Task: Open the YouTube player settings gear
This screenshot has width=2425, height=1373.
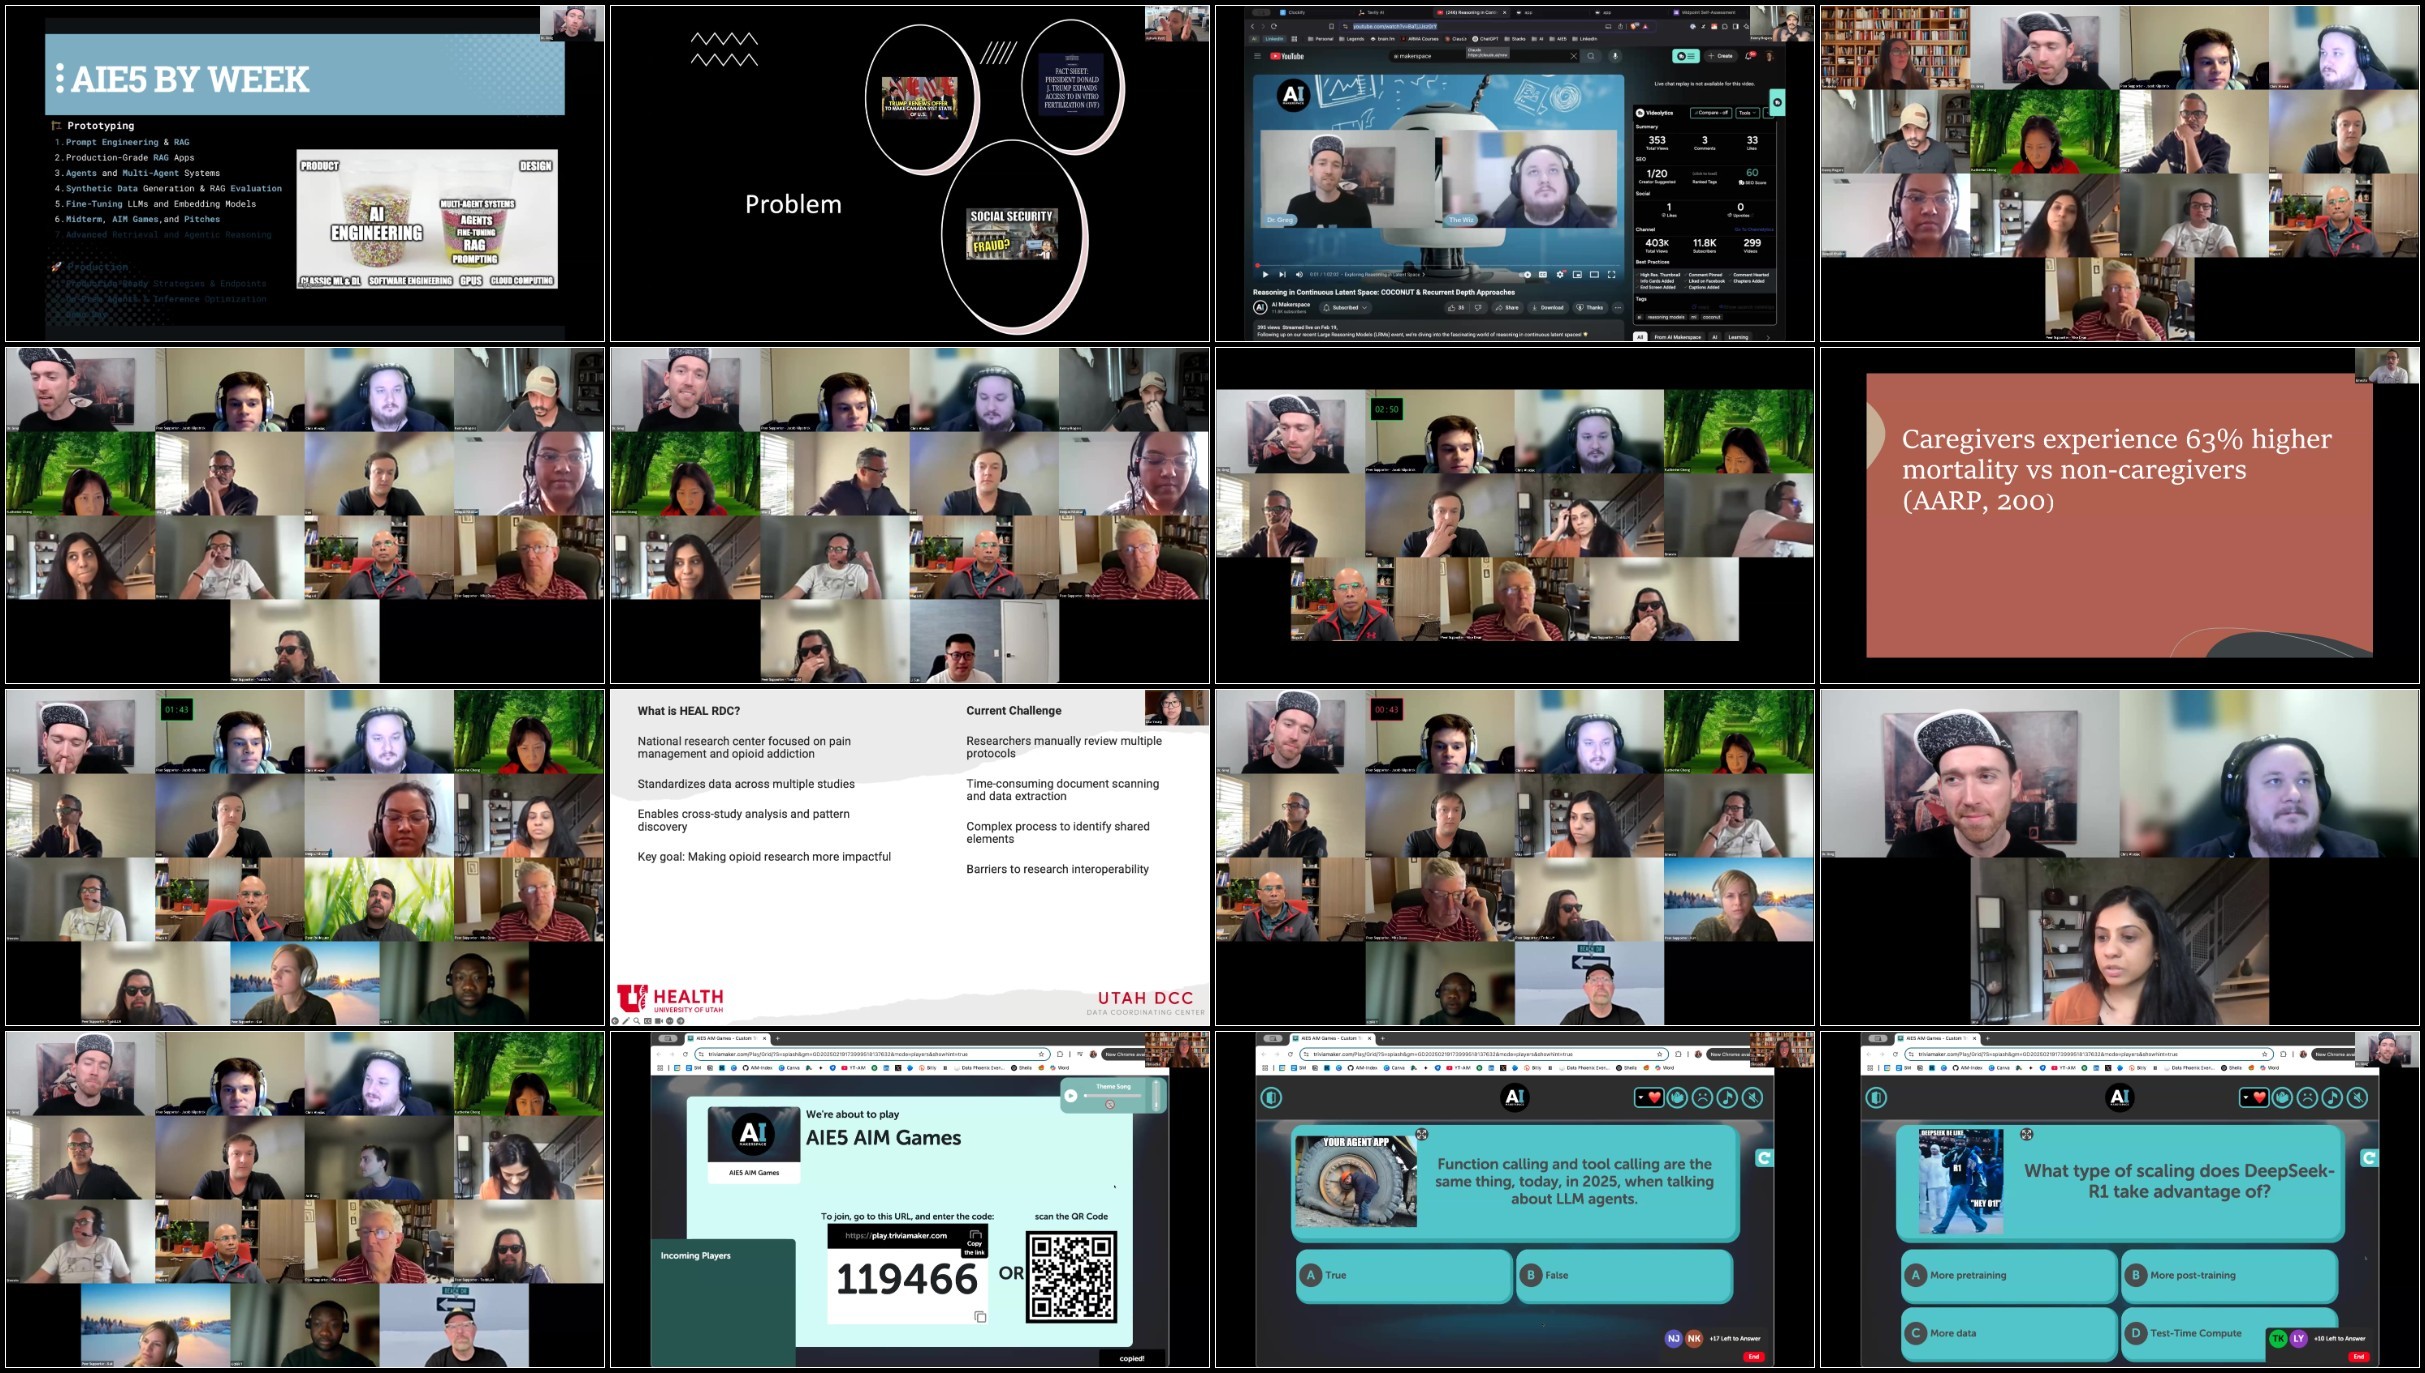Action: click(1560, 274)
